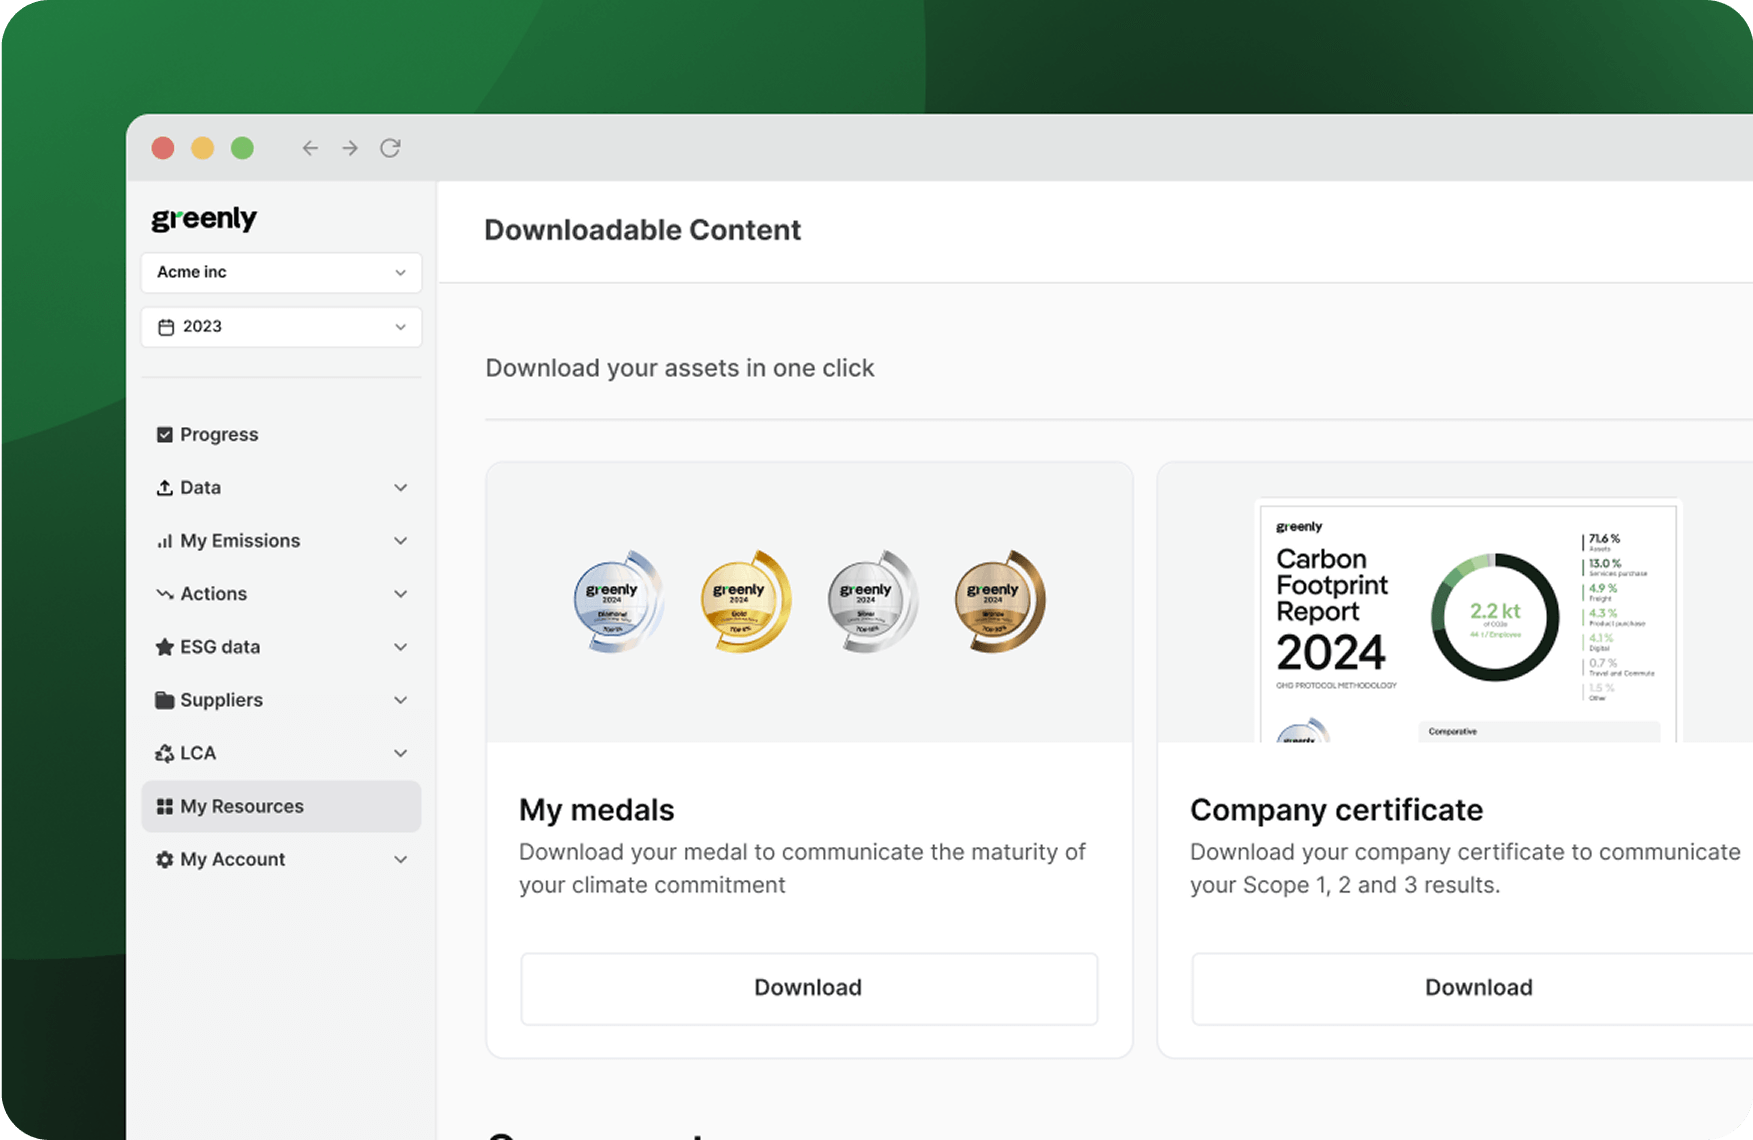The width and height of the screenshot is (1753, 1140).
Task: Click the My Resources grid icon
Action: tap(165, 806)
